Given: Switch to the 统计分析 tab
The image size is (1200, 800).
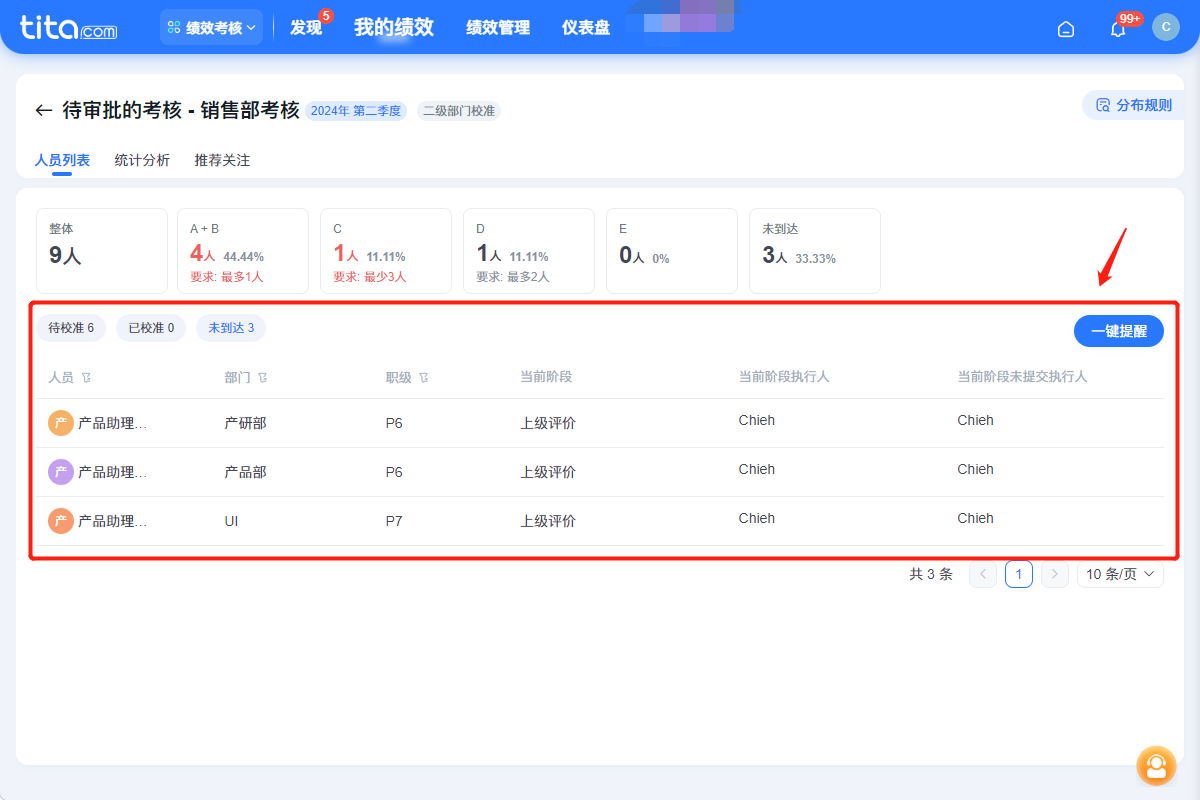Looking at the screenshot, I should coord(142,160).
